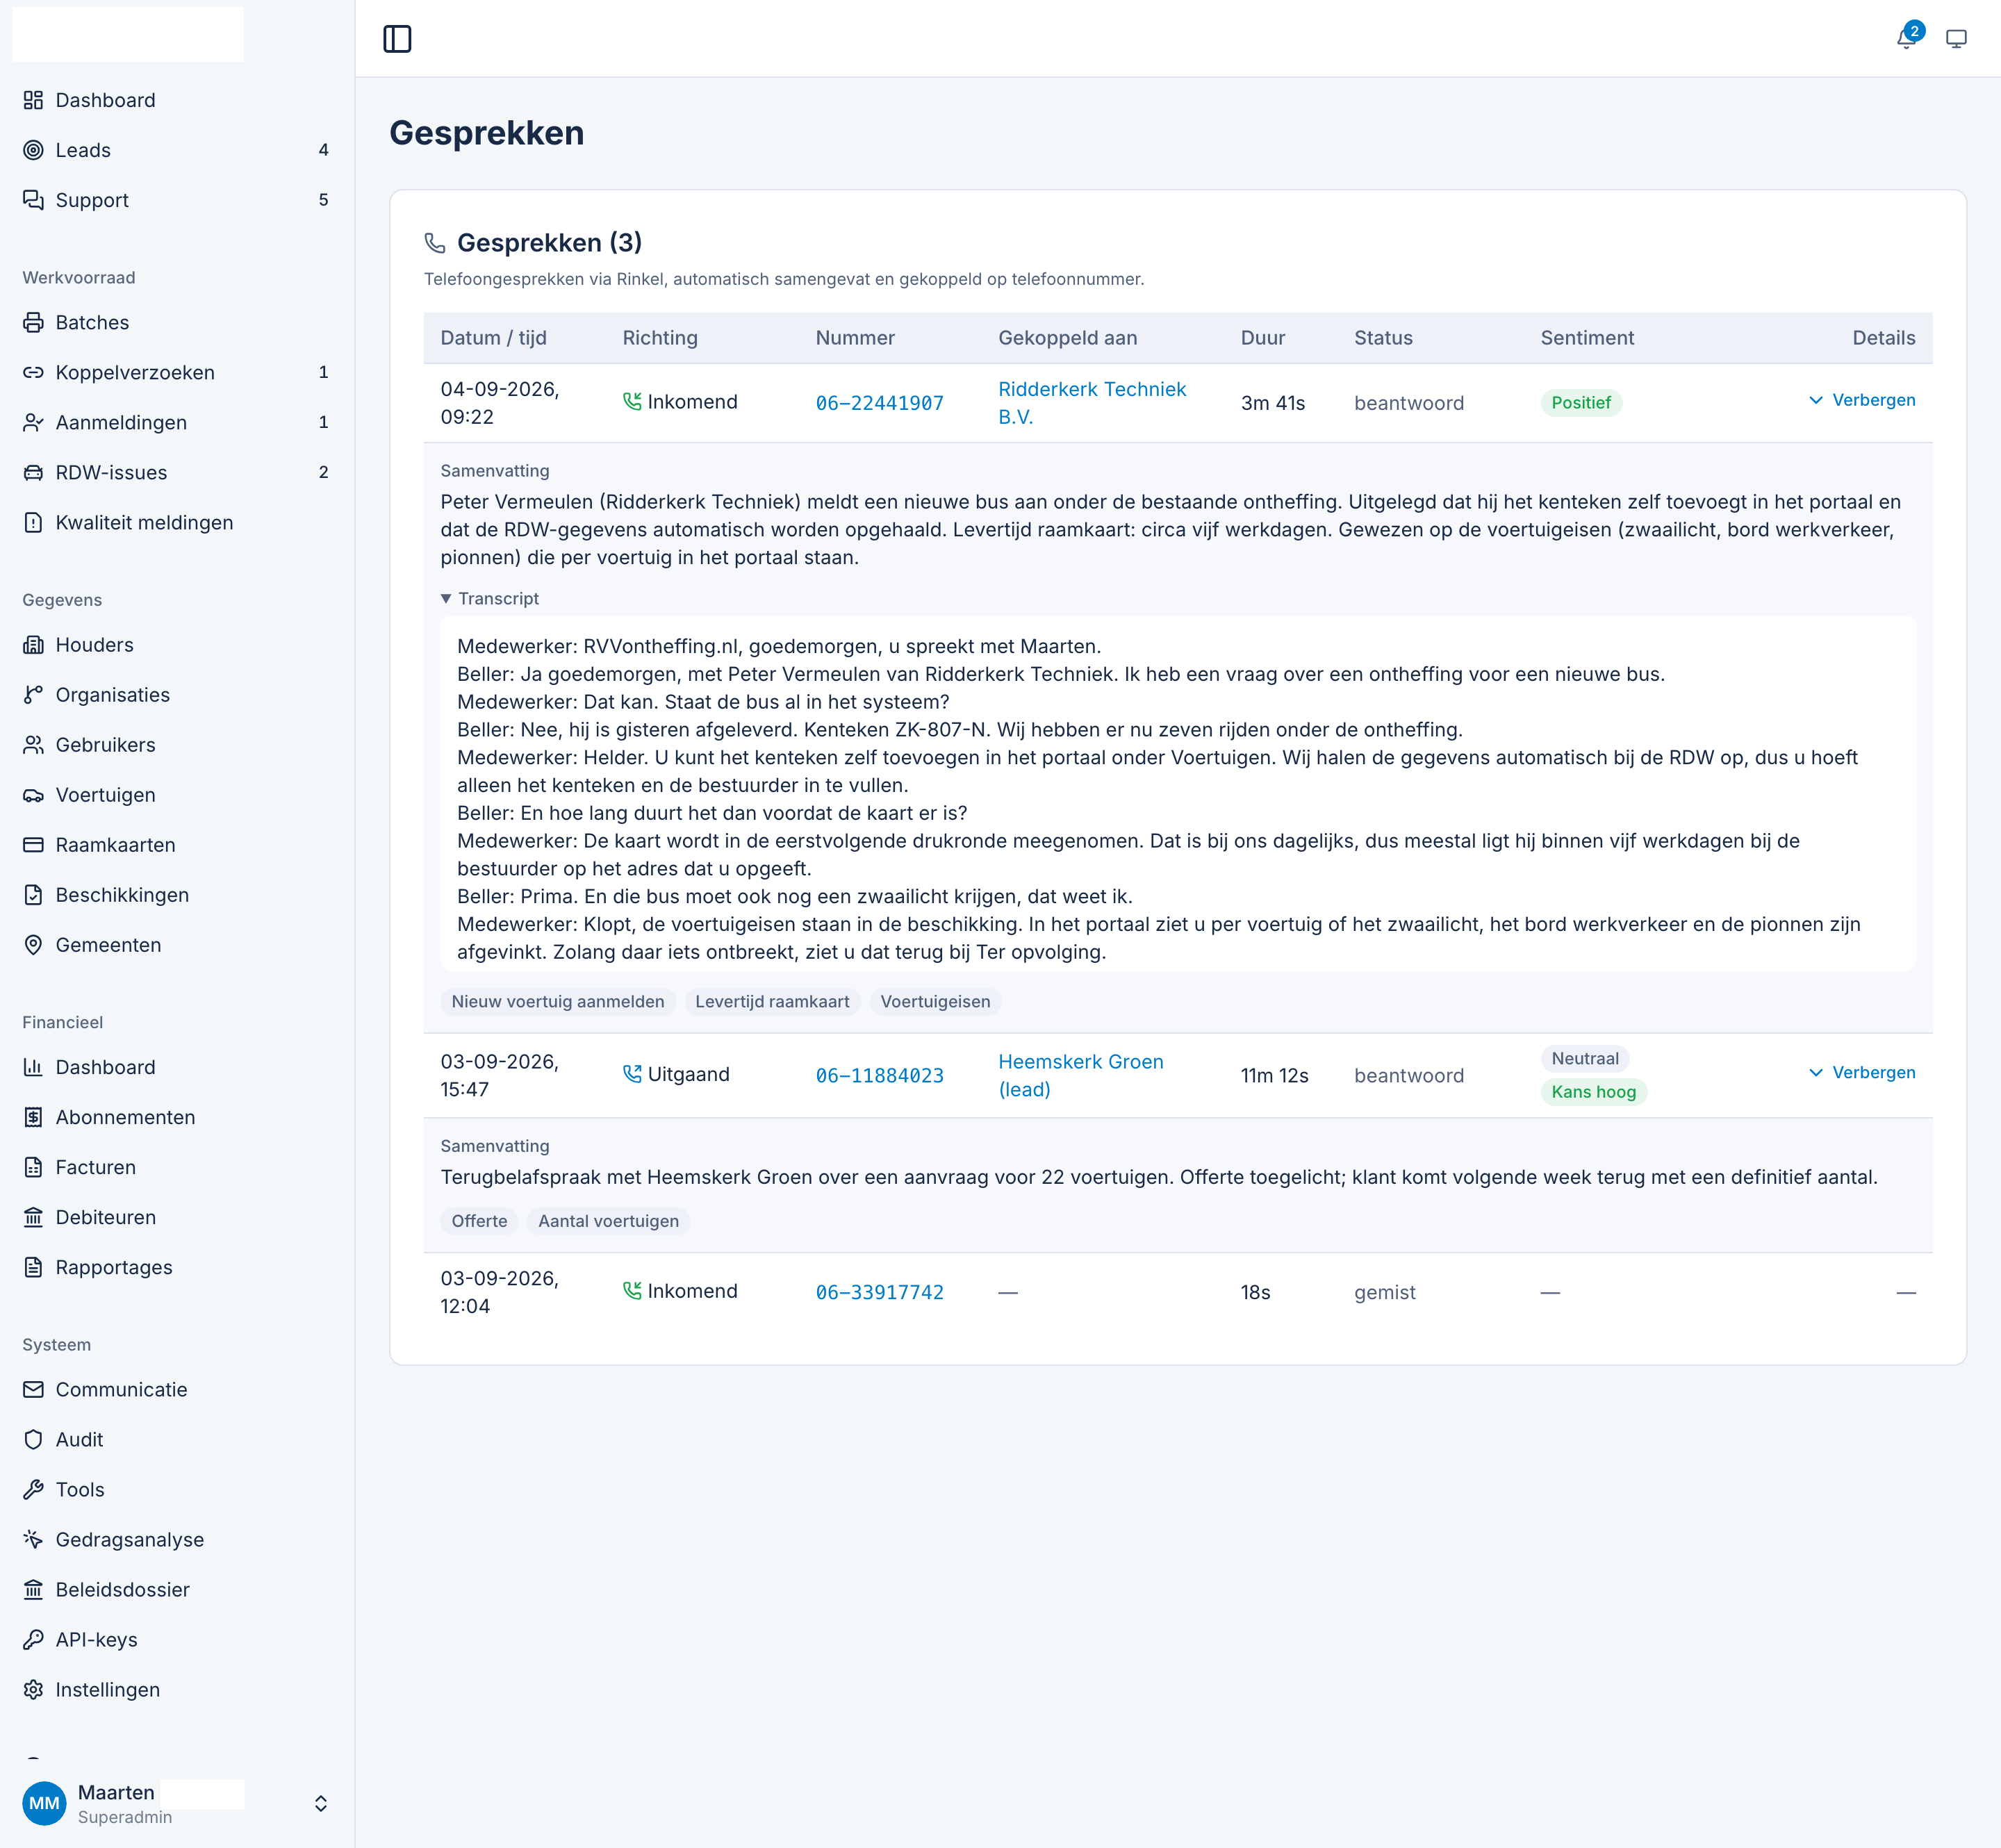This screenshot has width=2001, height=1848.
Task: Open phone number 06-33917742
Action: point(879,1292)
